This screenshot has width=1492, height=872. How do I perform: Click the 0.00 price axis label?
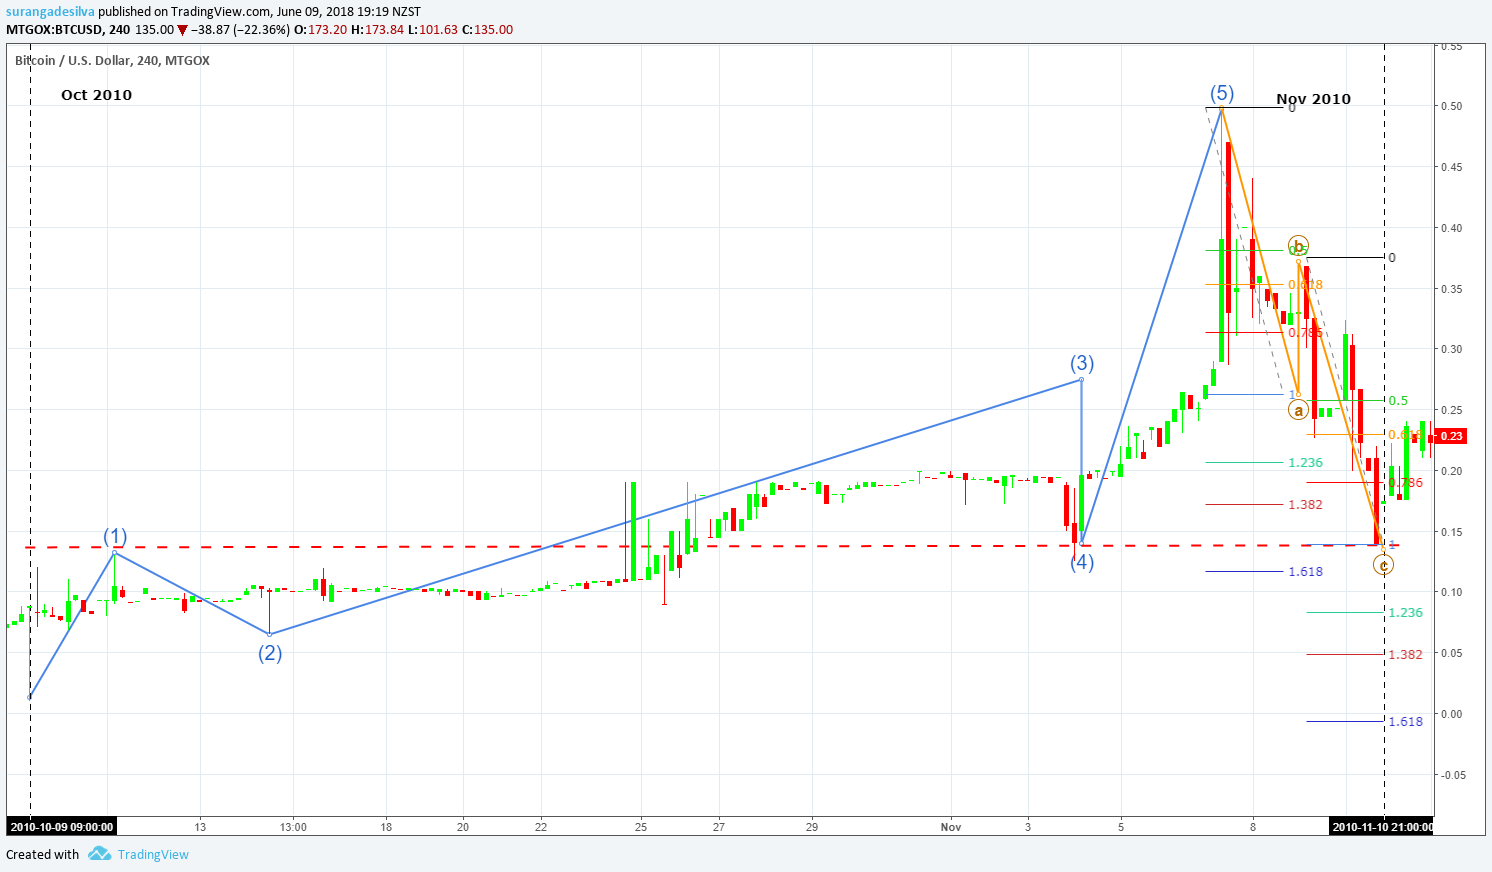(x=1451, y=714)
